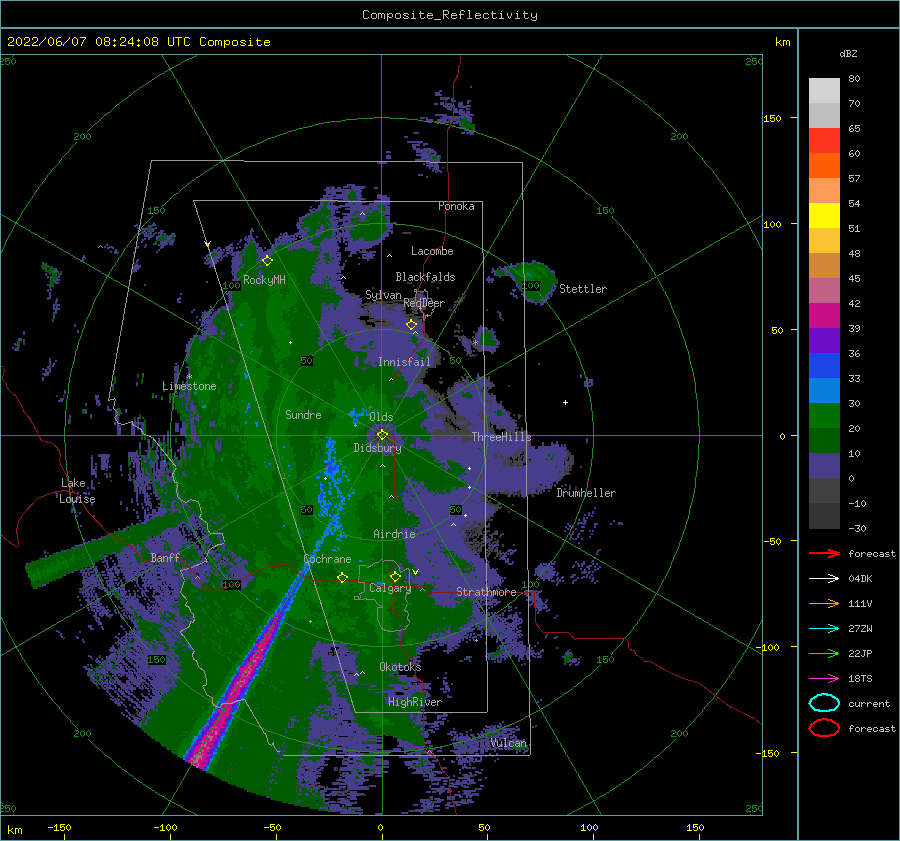Click the HighRiver city label
This screenshot has height=841, width=900.
click(x=415, y=702)
